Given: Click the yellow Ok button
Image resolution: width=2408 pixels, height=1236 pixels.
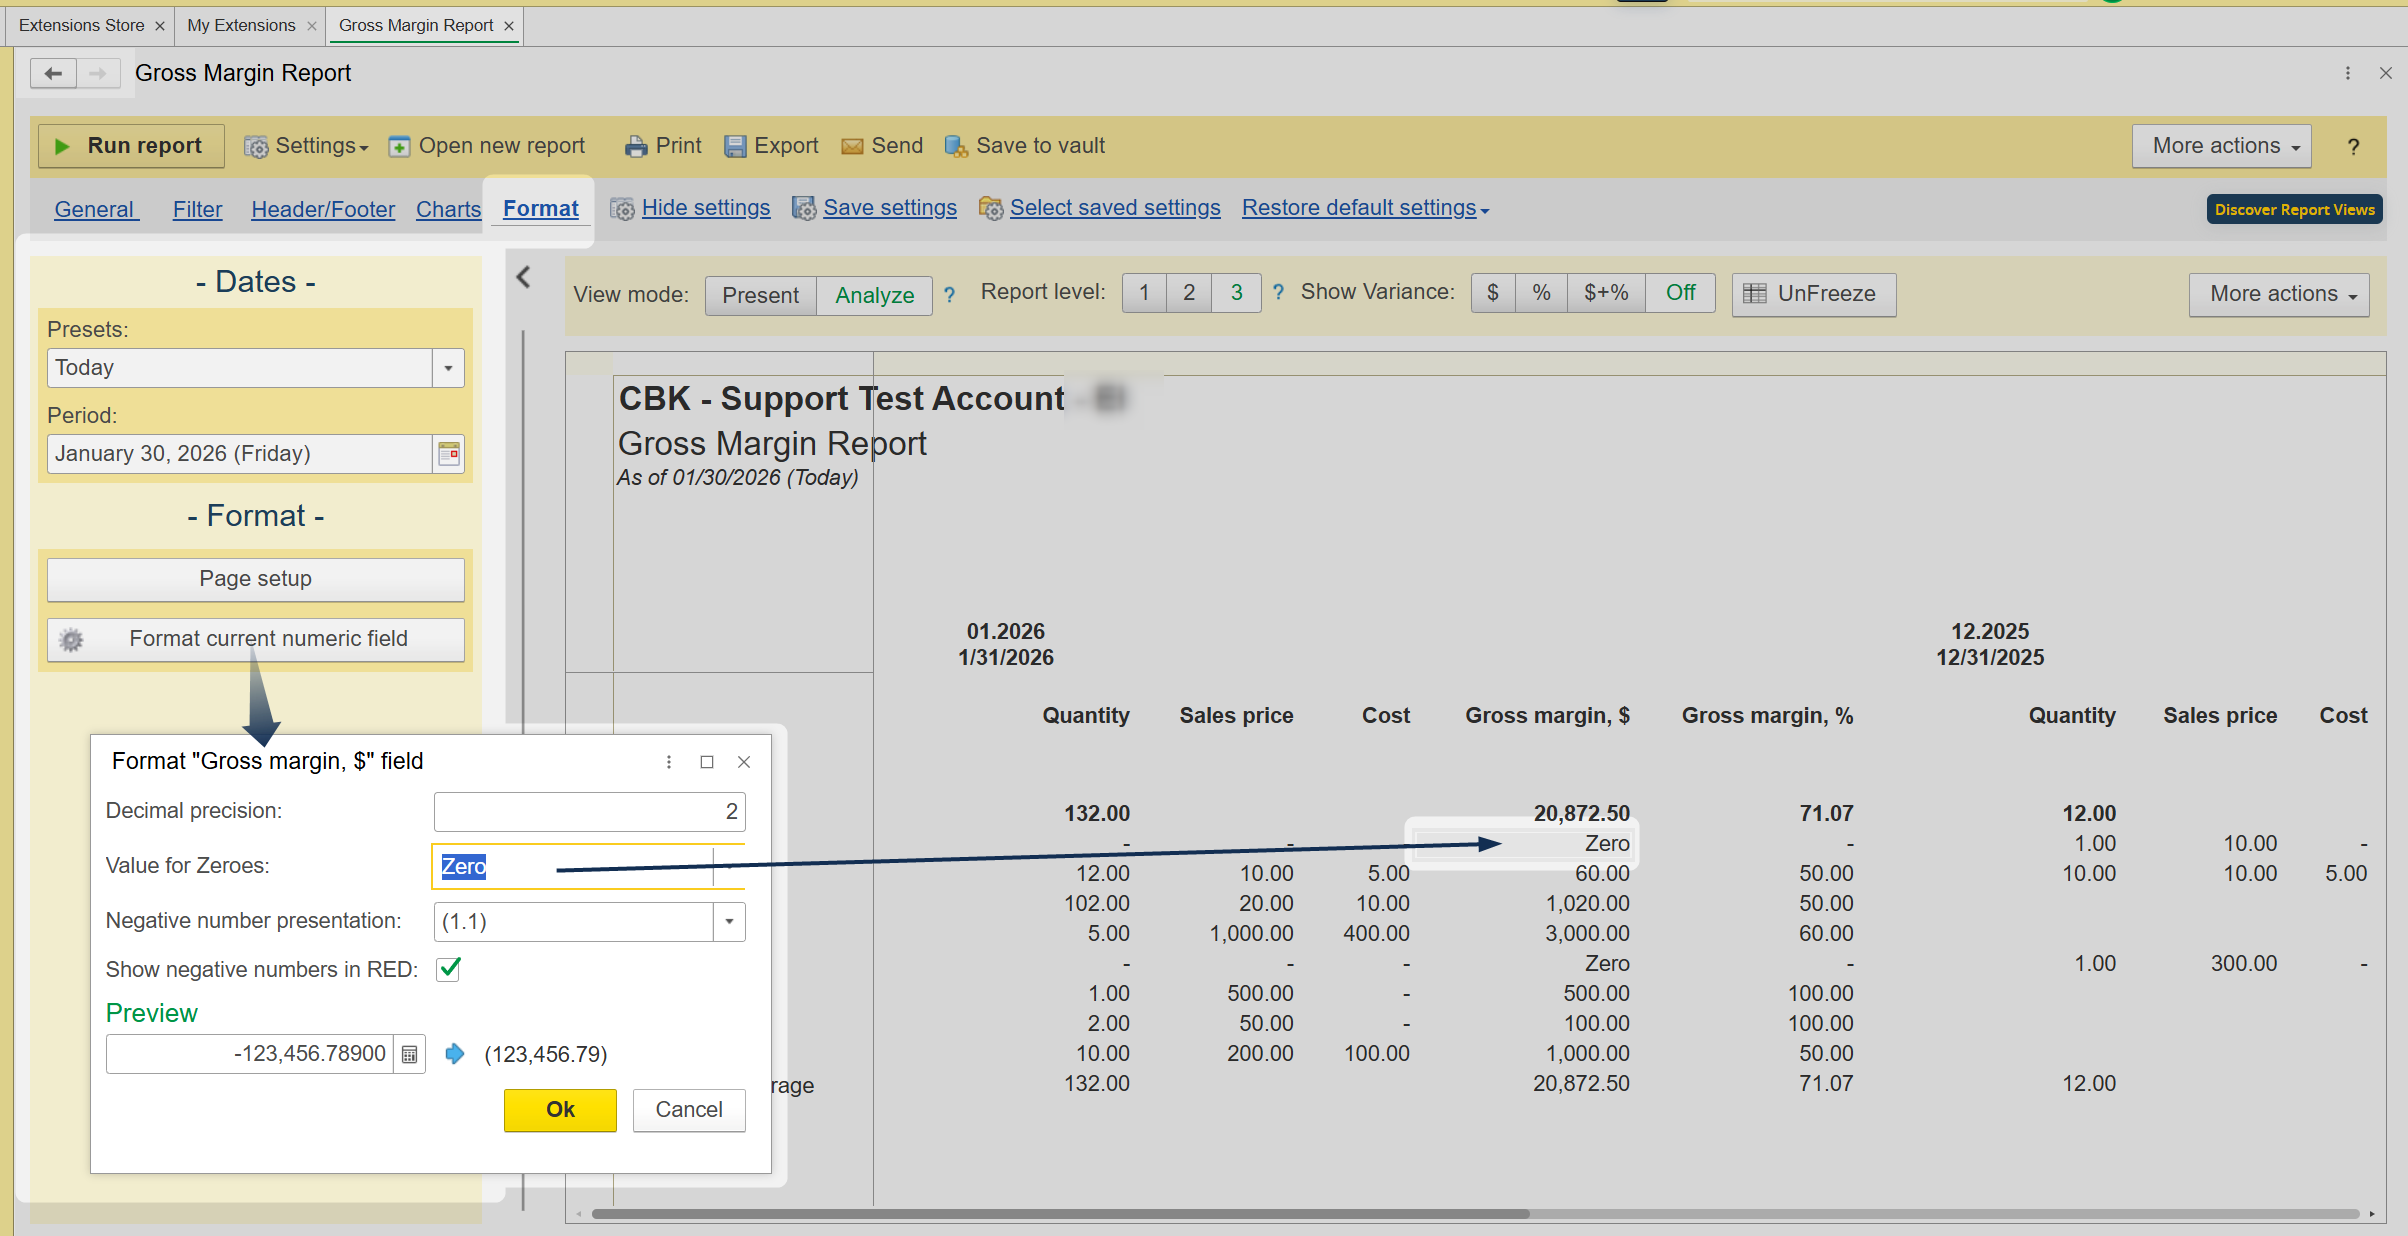Looking at the screenshot, I should (x=560, y=1110).
